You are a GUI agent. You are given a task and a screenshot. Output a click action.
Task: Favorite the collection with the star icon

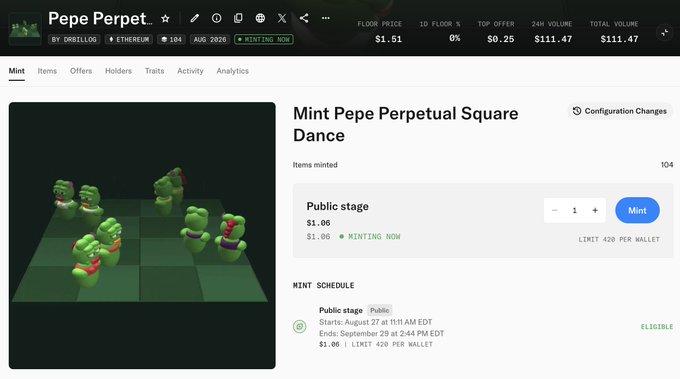pos(165,19)
